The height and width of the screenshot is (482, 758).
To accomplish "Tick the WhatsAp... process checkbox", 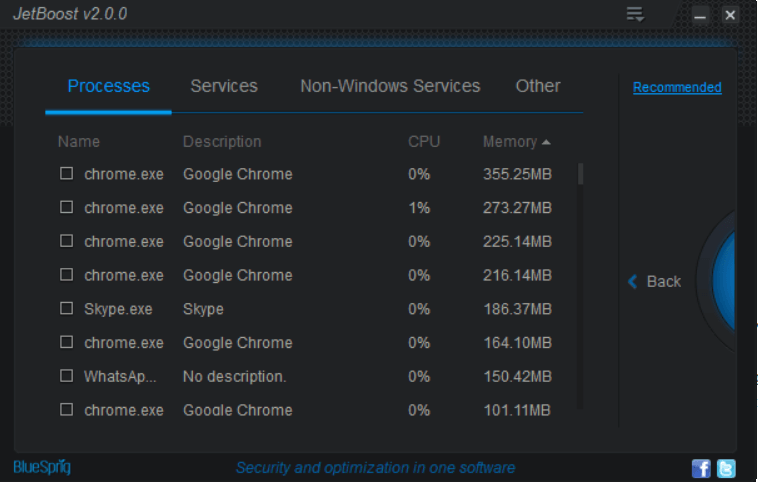I will pos(66,376).
